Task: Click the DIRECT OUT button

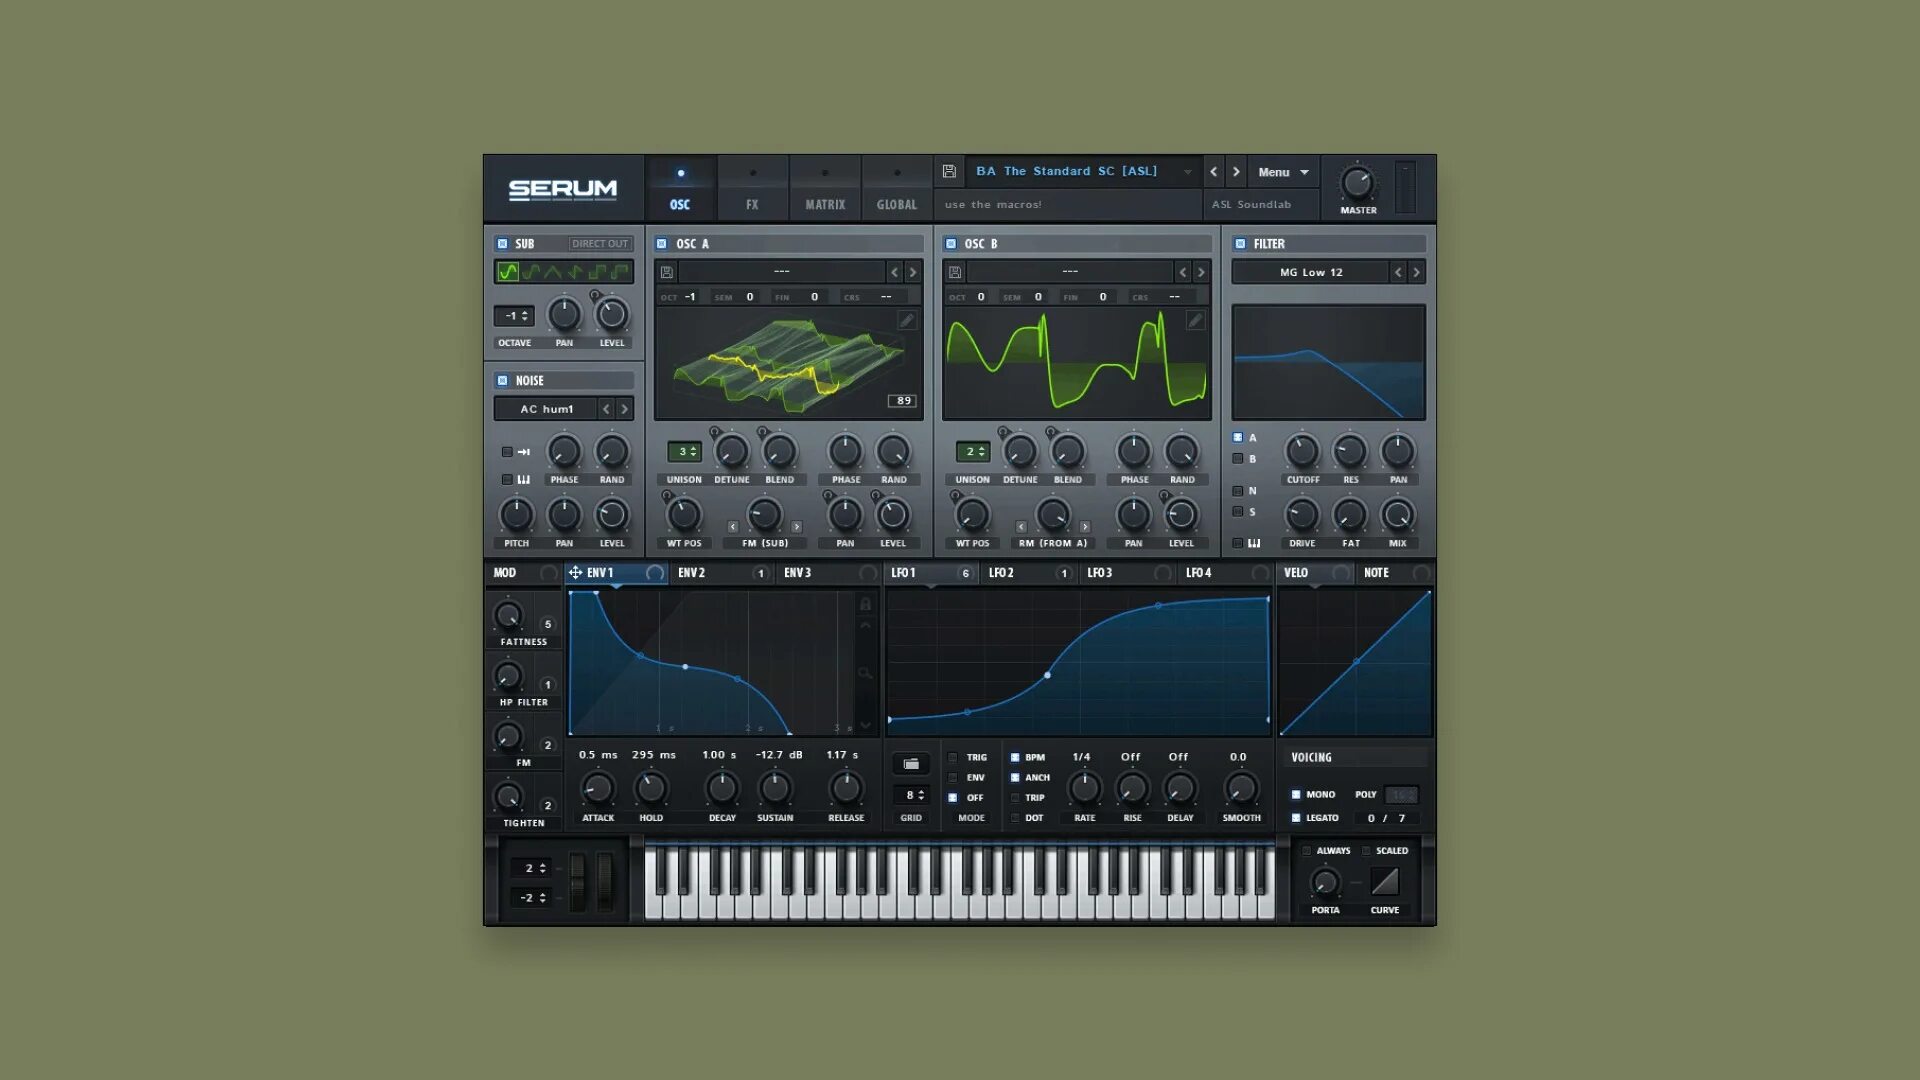Action: pos(600,244)
